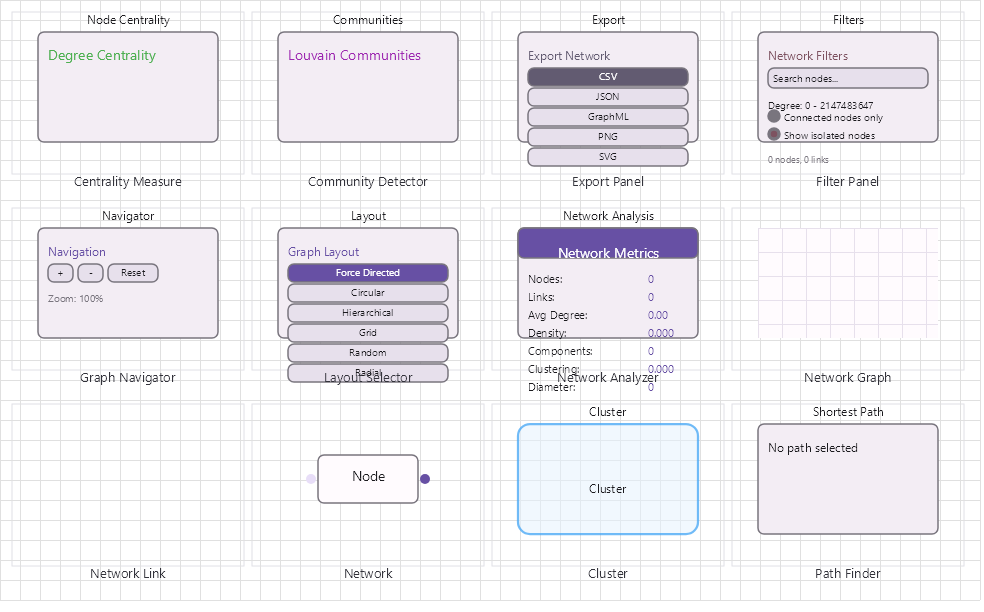Click the 'Export Panel' caption

607,181
